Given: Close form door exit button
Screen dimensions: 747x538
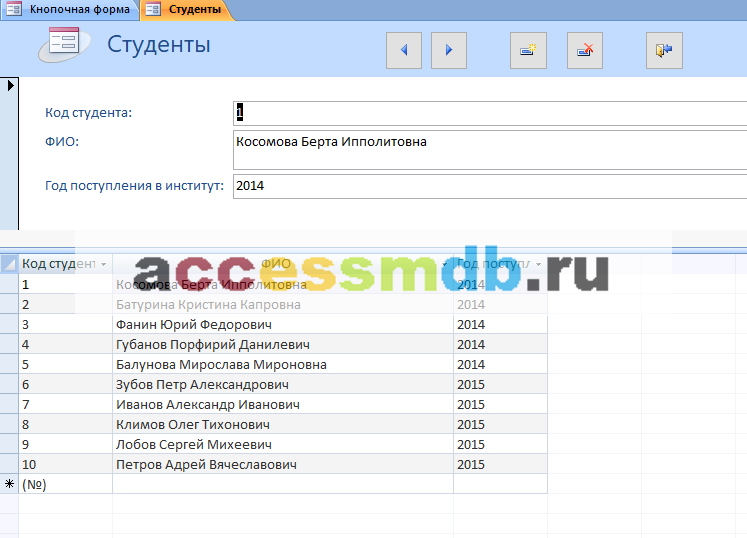Looking at the screenshot, I should [664, 50].
